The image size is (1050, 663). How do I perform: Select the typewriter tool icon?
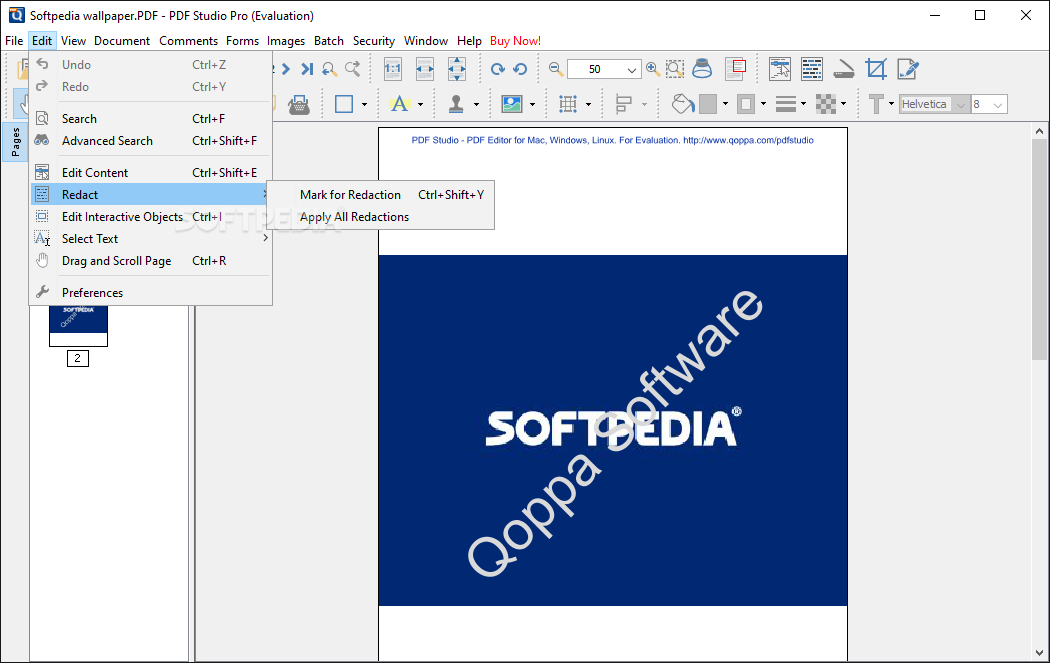299,104
